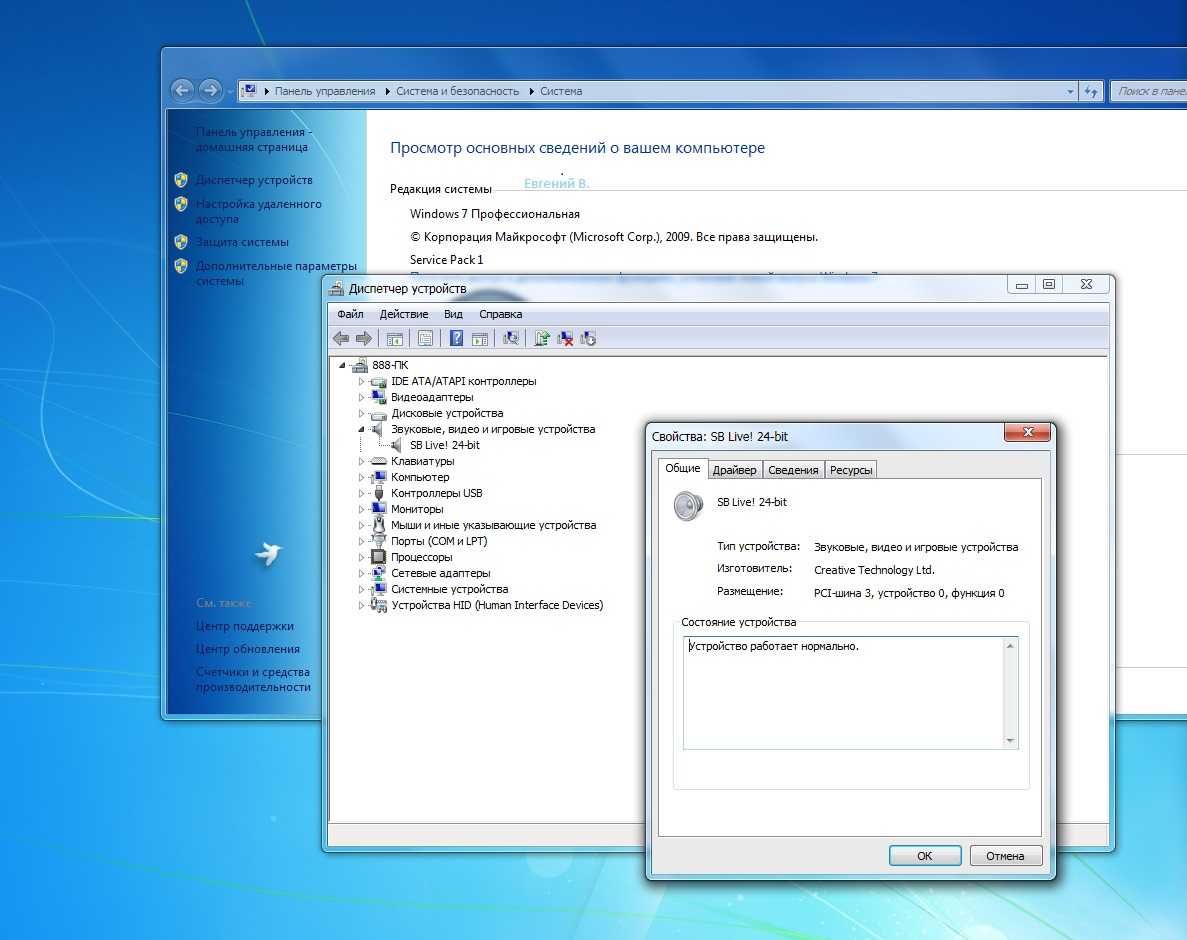
Task: Click the address bar Control Panel icon
Action: pyautogui.click(x=249, y=91)
